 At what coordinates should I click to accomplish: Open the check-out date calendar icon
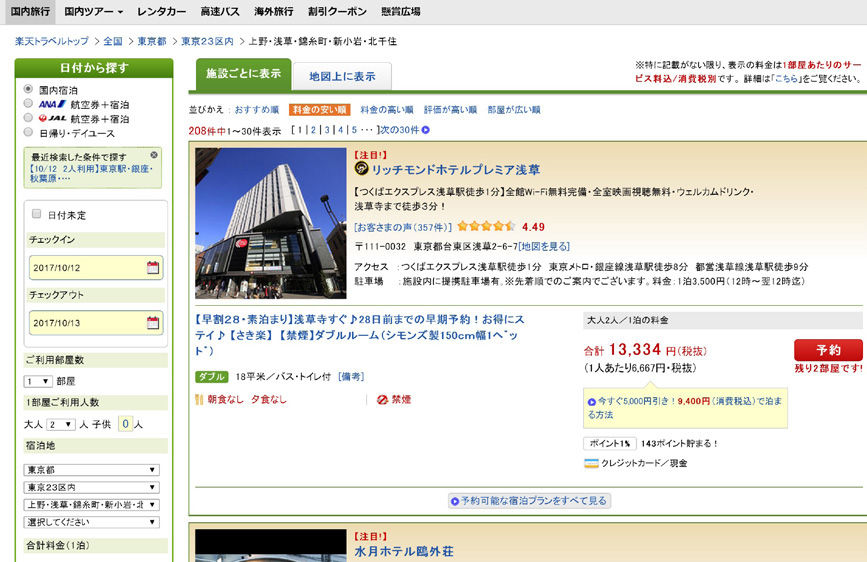click(x=153, y=323)
